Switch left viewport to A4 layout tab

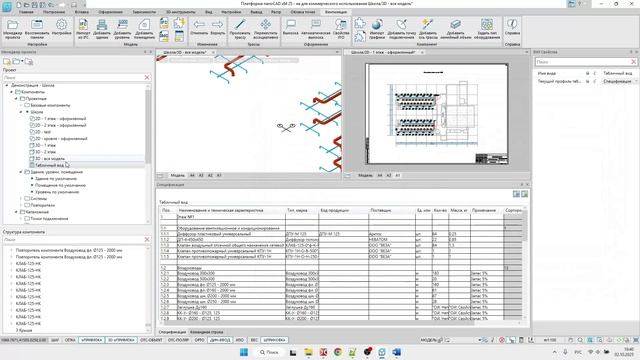(192, 176)
